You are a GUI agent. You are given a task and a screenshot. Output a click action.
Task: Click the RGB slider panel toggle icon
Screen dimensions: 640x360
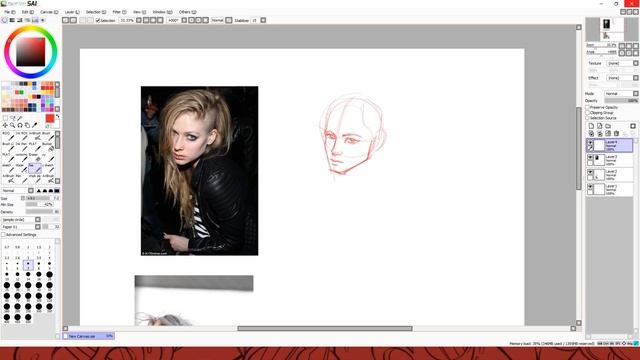click(12, 20)
